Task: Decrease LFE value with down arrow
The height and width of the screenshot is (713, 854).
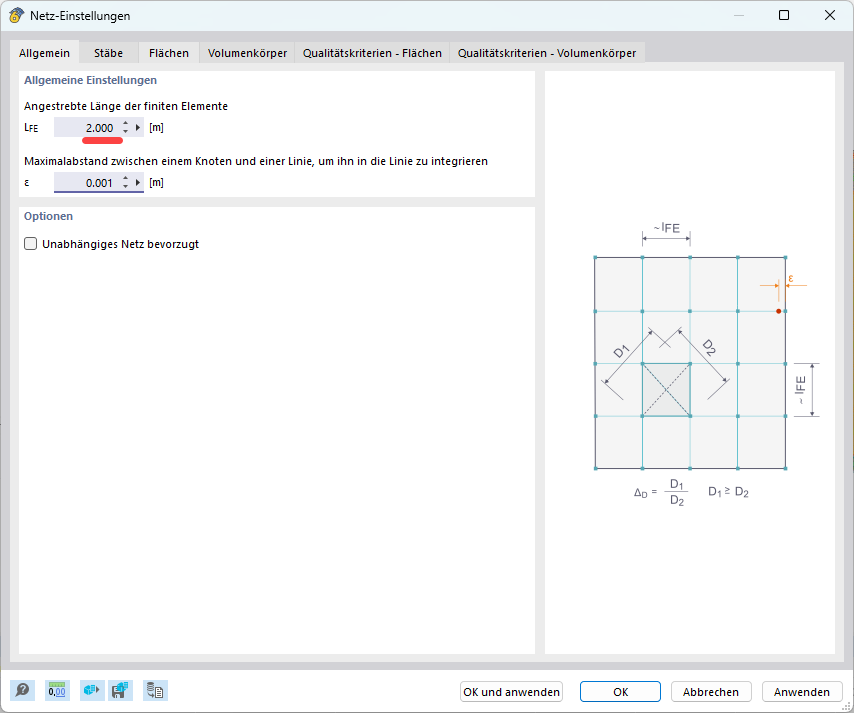Action: [x=125, y=132]
